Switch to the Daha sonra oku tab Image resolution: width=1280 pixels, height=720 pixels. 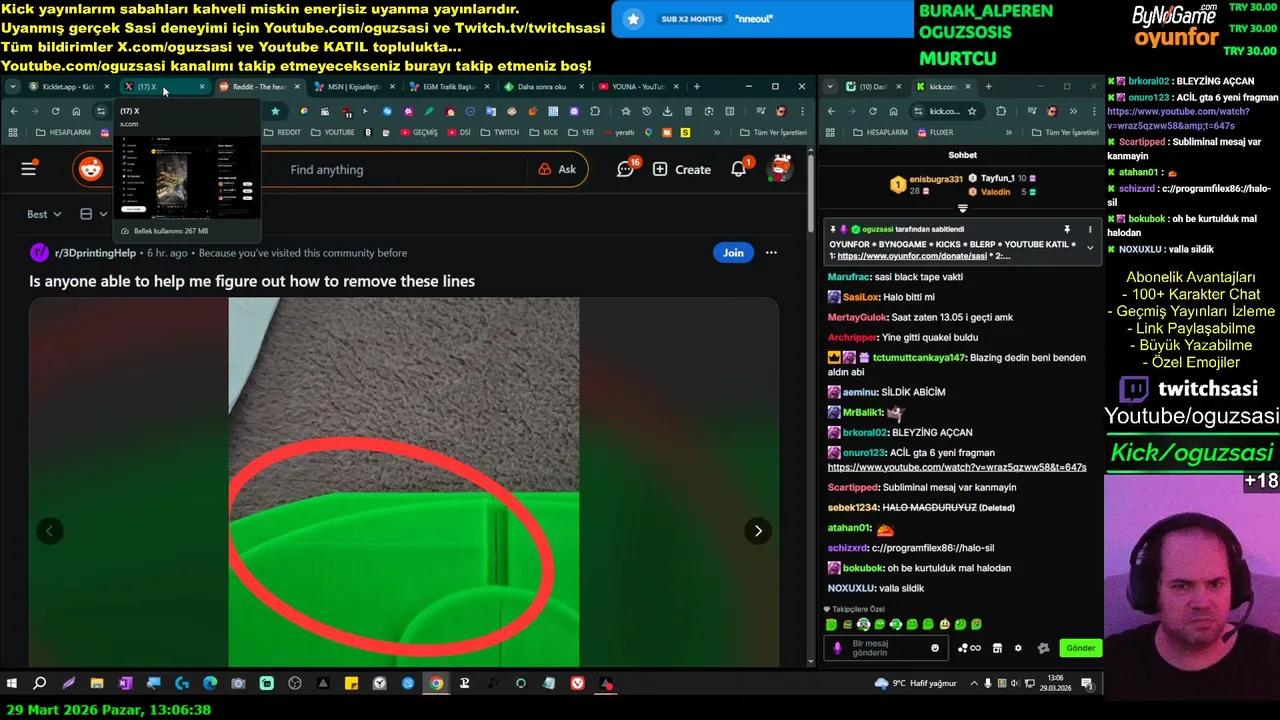pyautogui.click(x=540, y=87)
